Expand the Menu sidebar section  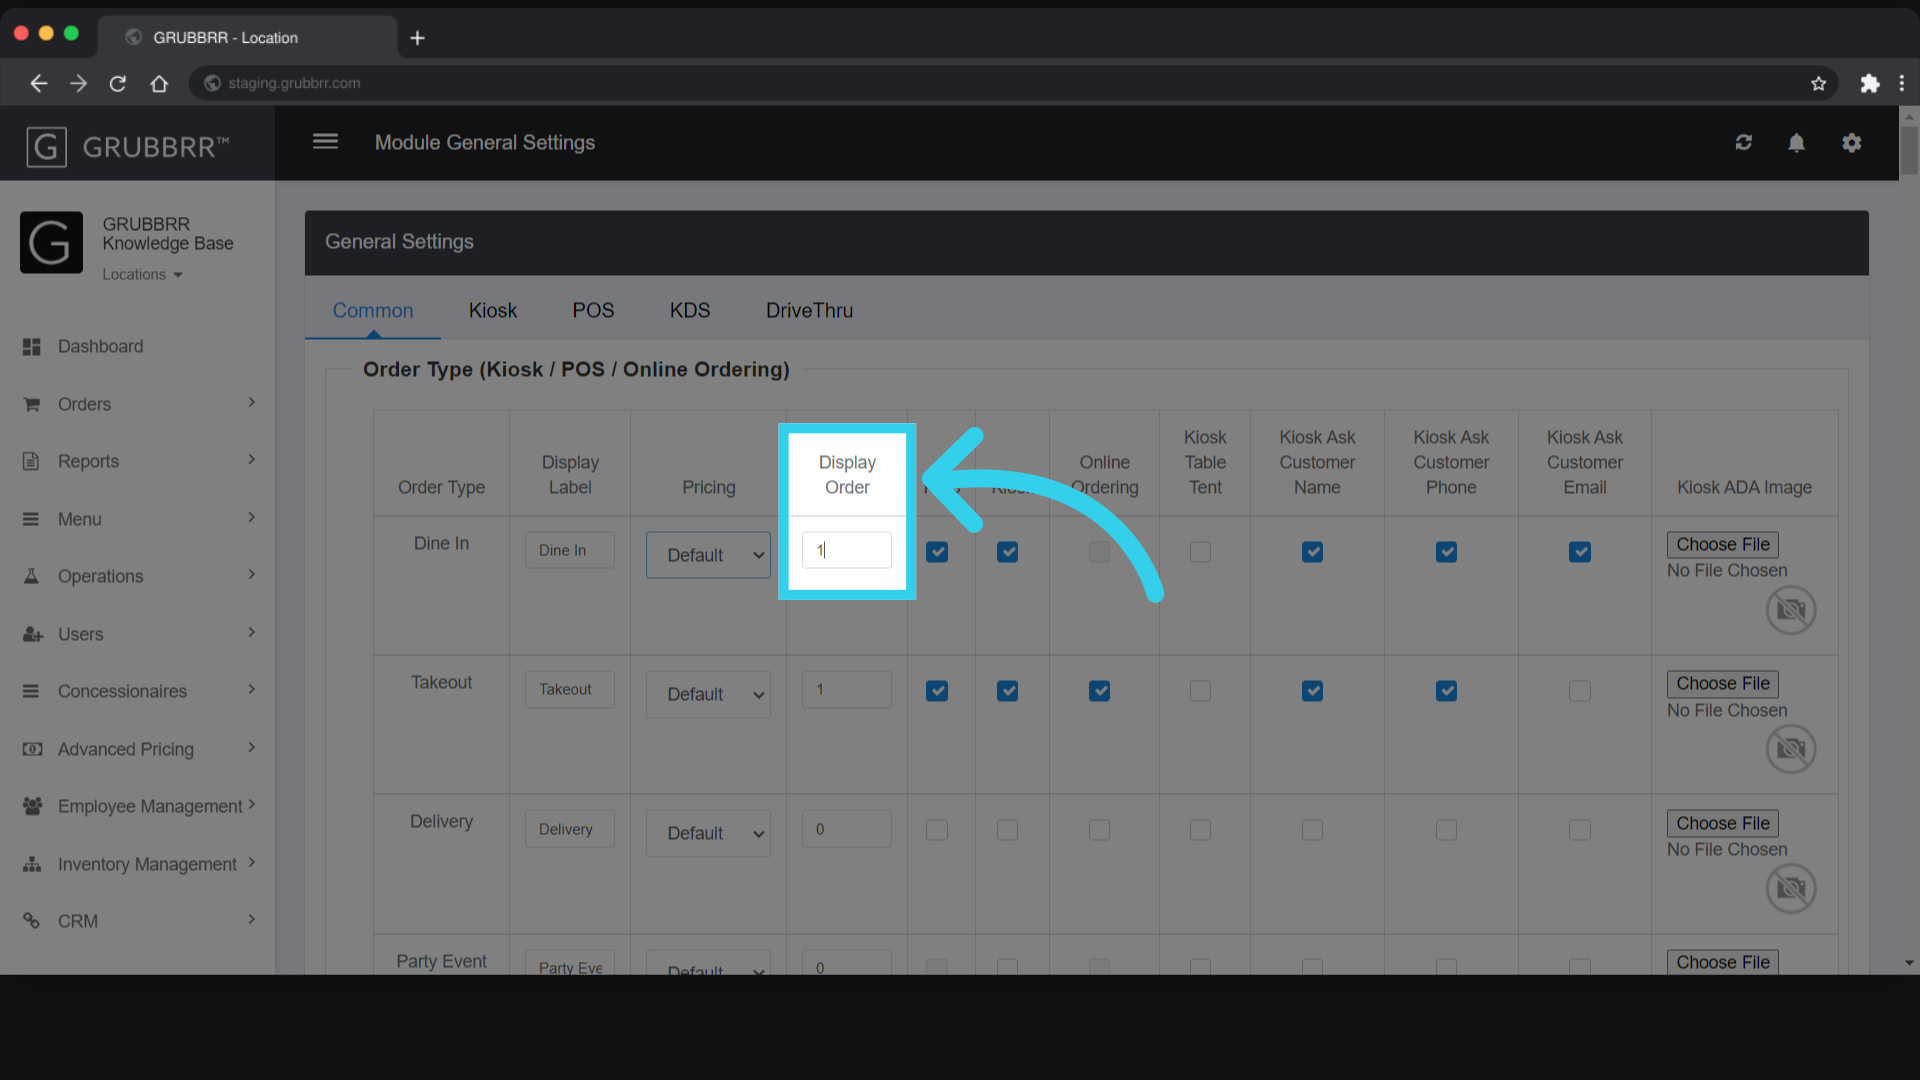pyautogui.click(x=251, y=518)
